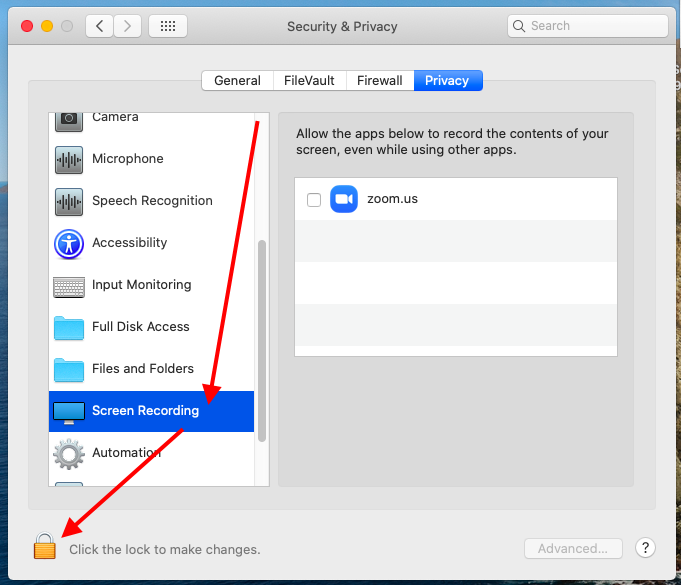Click the Automation gear icon

69,453
